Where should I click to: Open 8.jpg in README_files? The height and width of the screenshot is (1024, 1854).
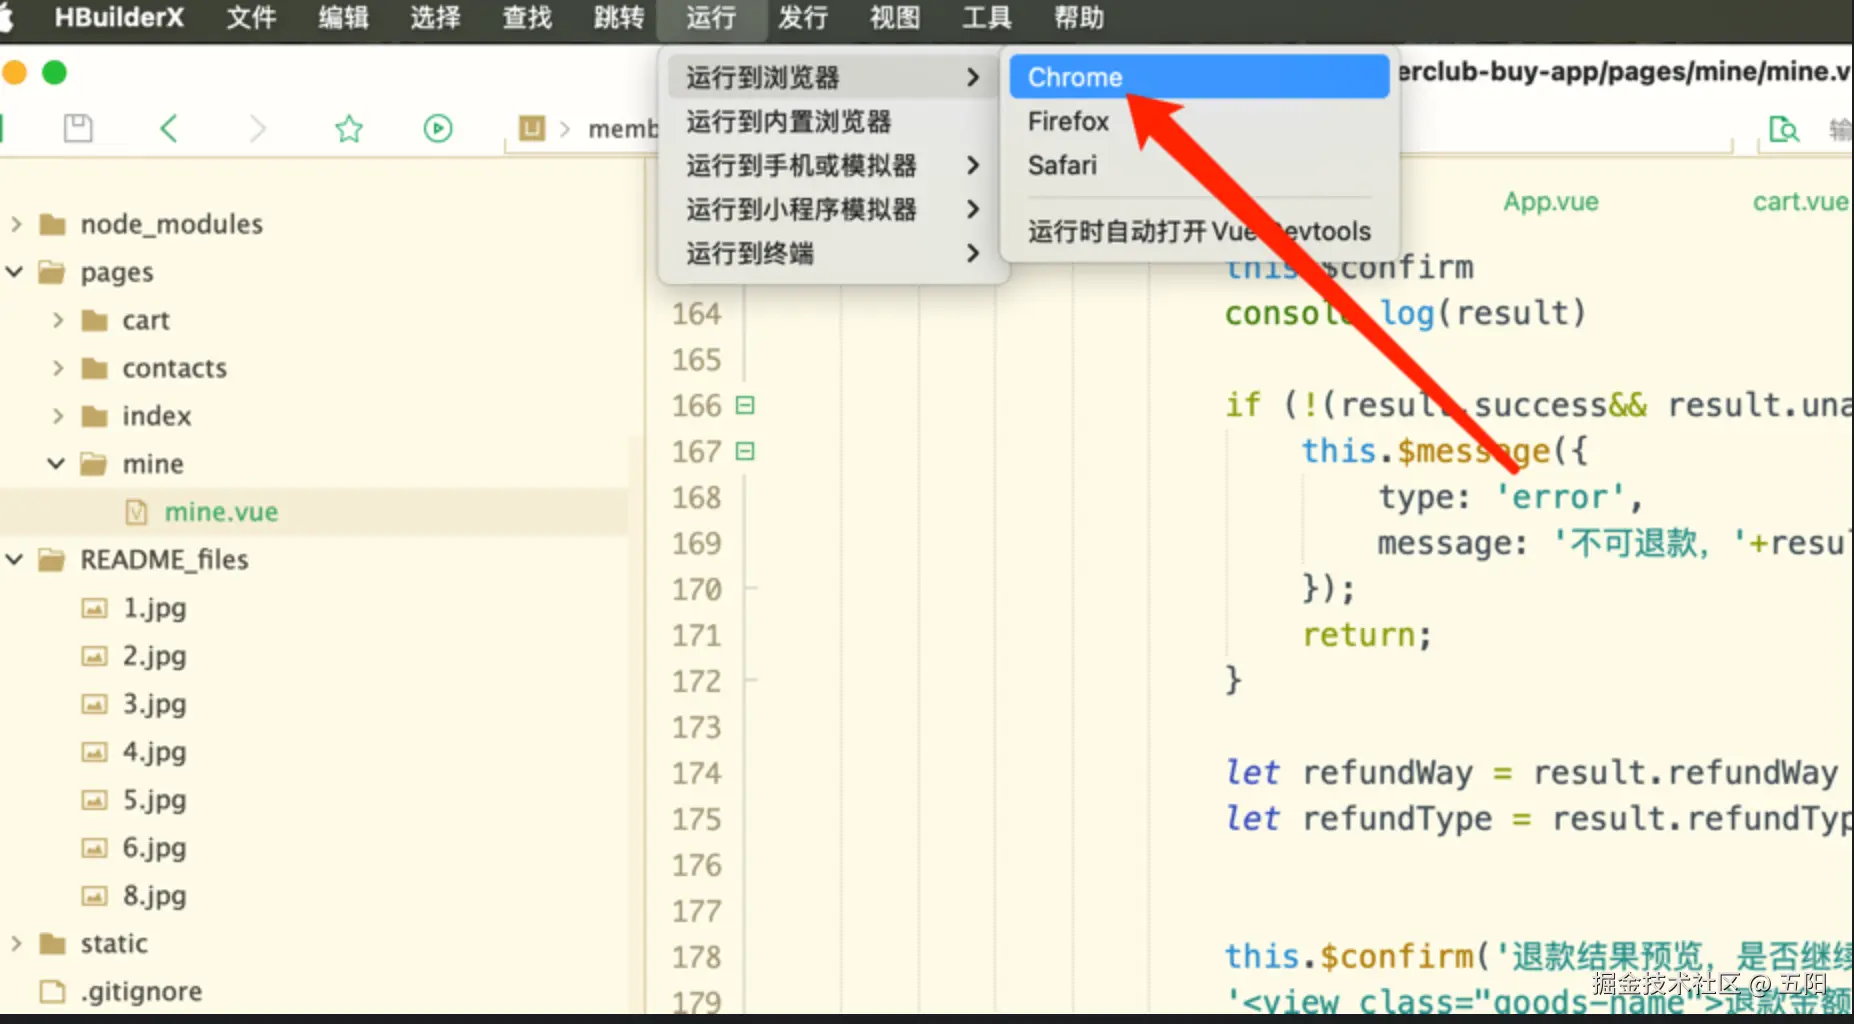coord(154,896)
